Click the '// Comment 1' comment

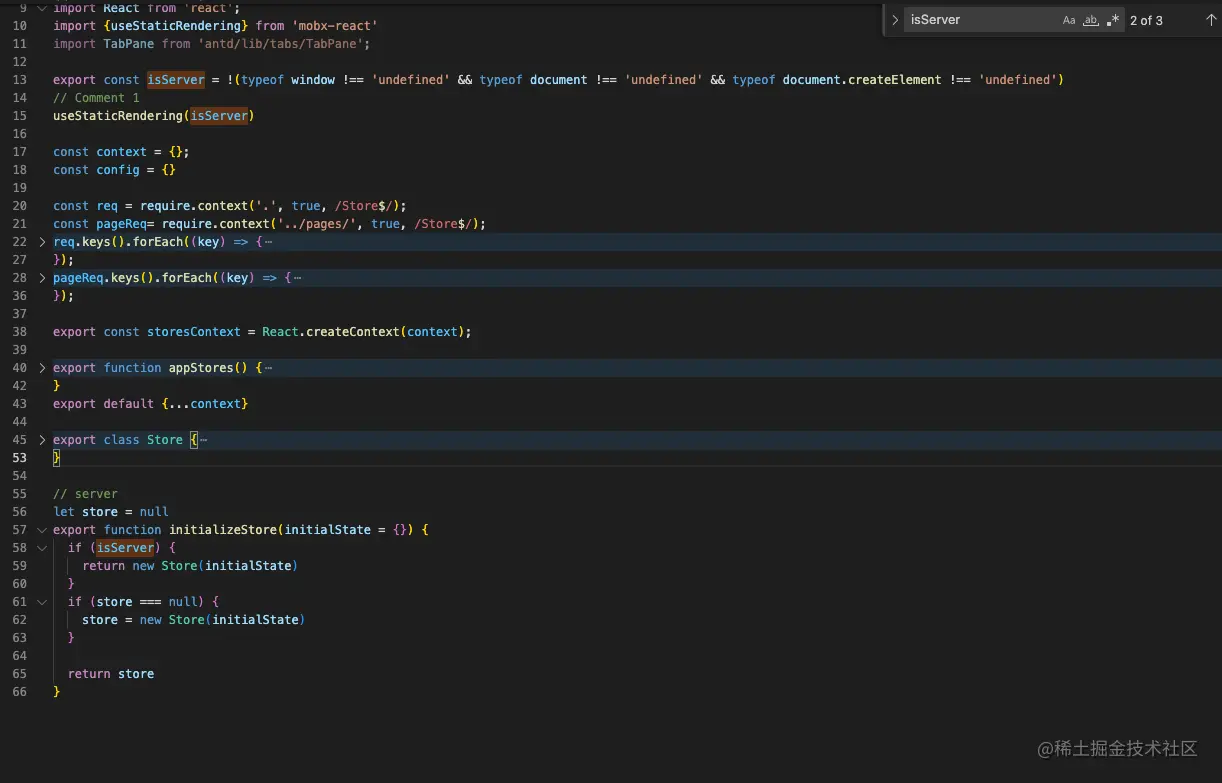[96, 98]
